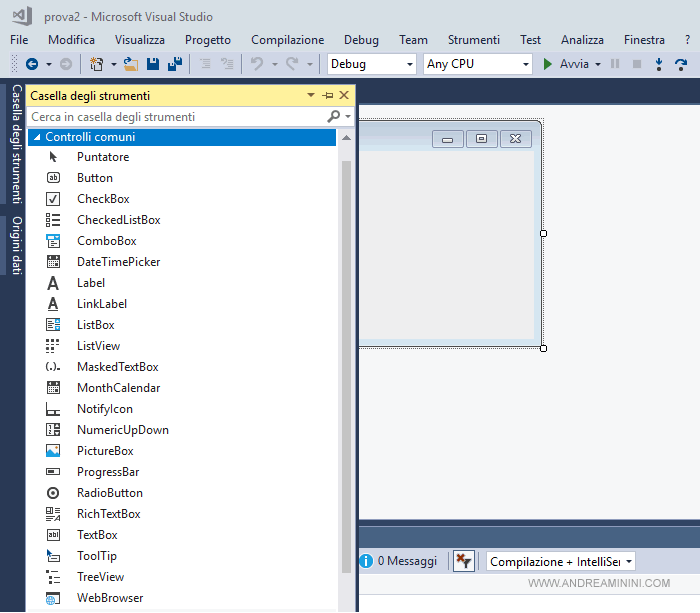Open the Strumenti menu
The height and width of the screenshot is (613, 700).
(x=473, y=40)
